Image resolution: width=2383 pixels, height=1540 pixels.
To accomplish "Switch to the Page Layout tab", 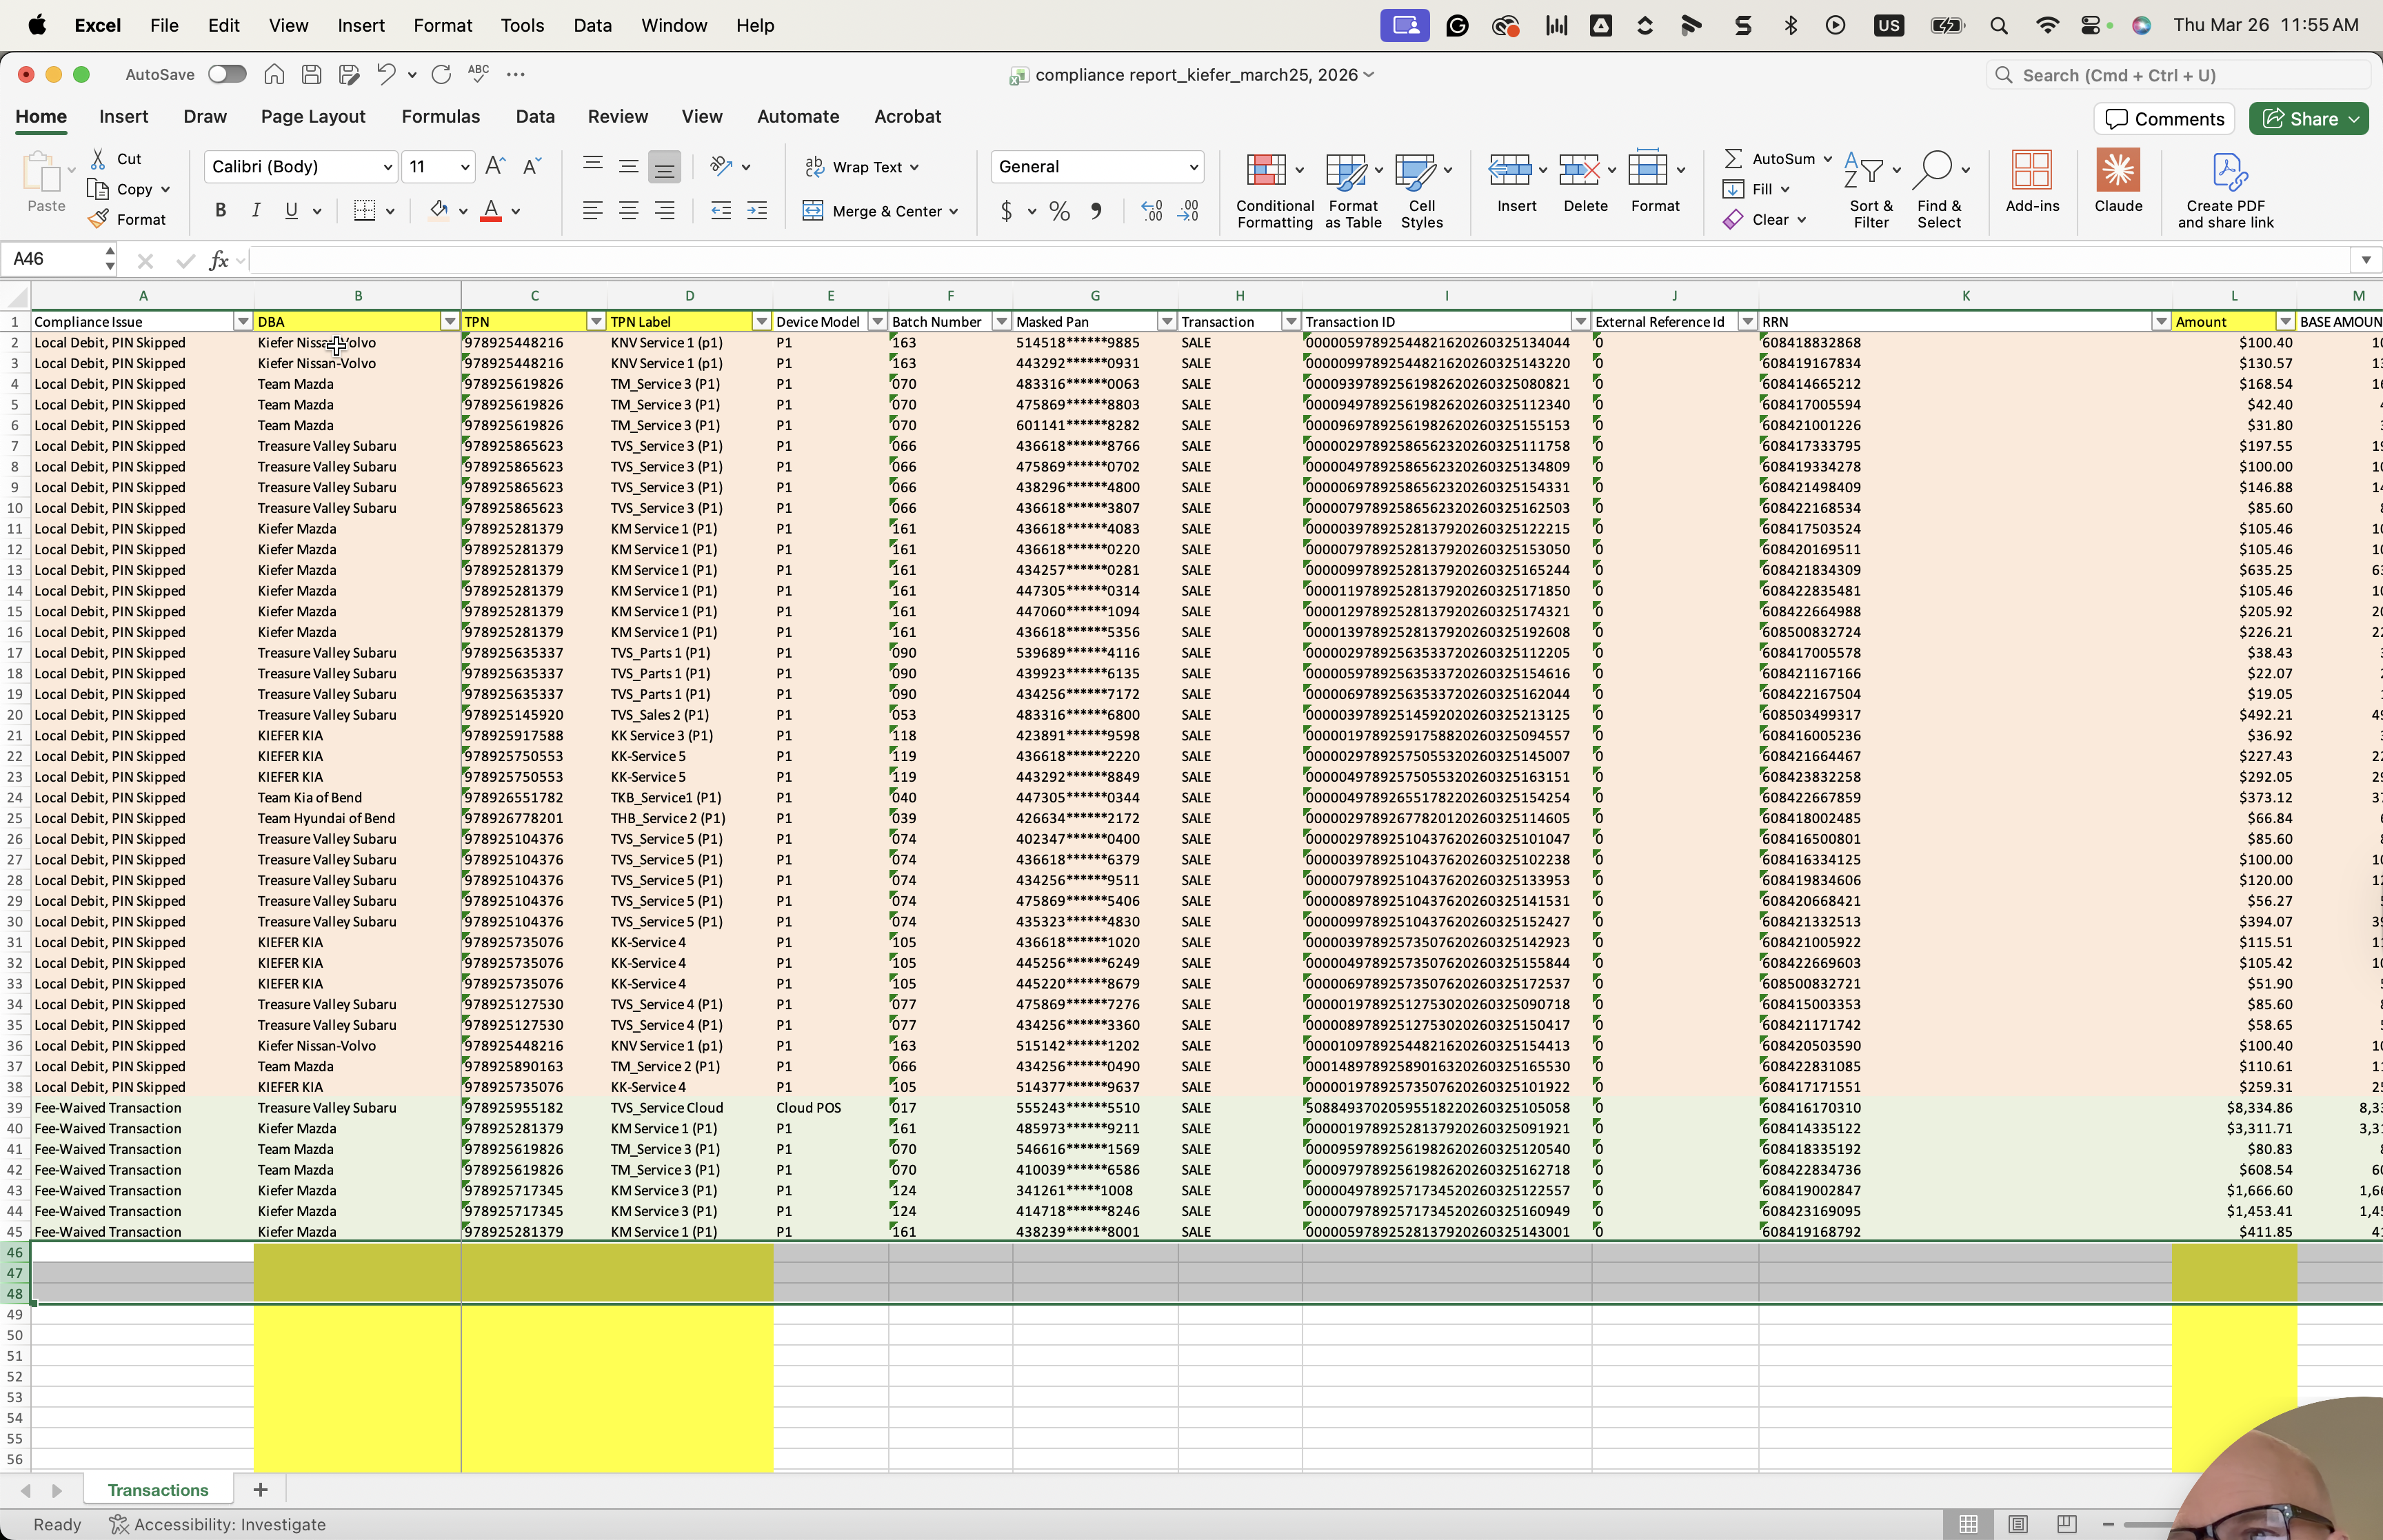I will [313, 116].
